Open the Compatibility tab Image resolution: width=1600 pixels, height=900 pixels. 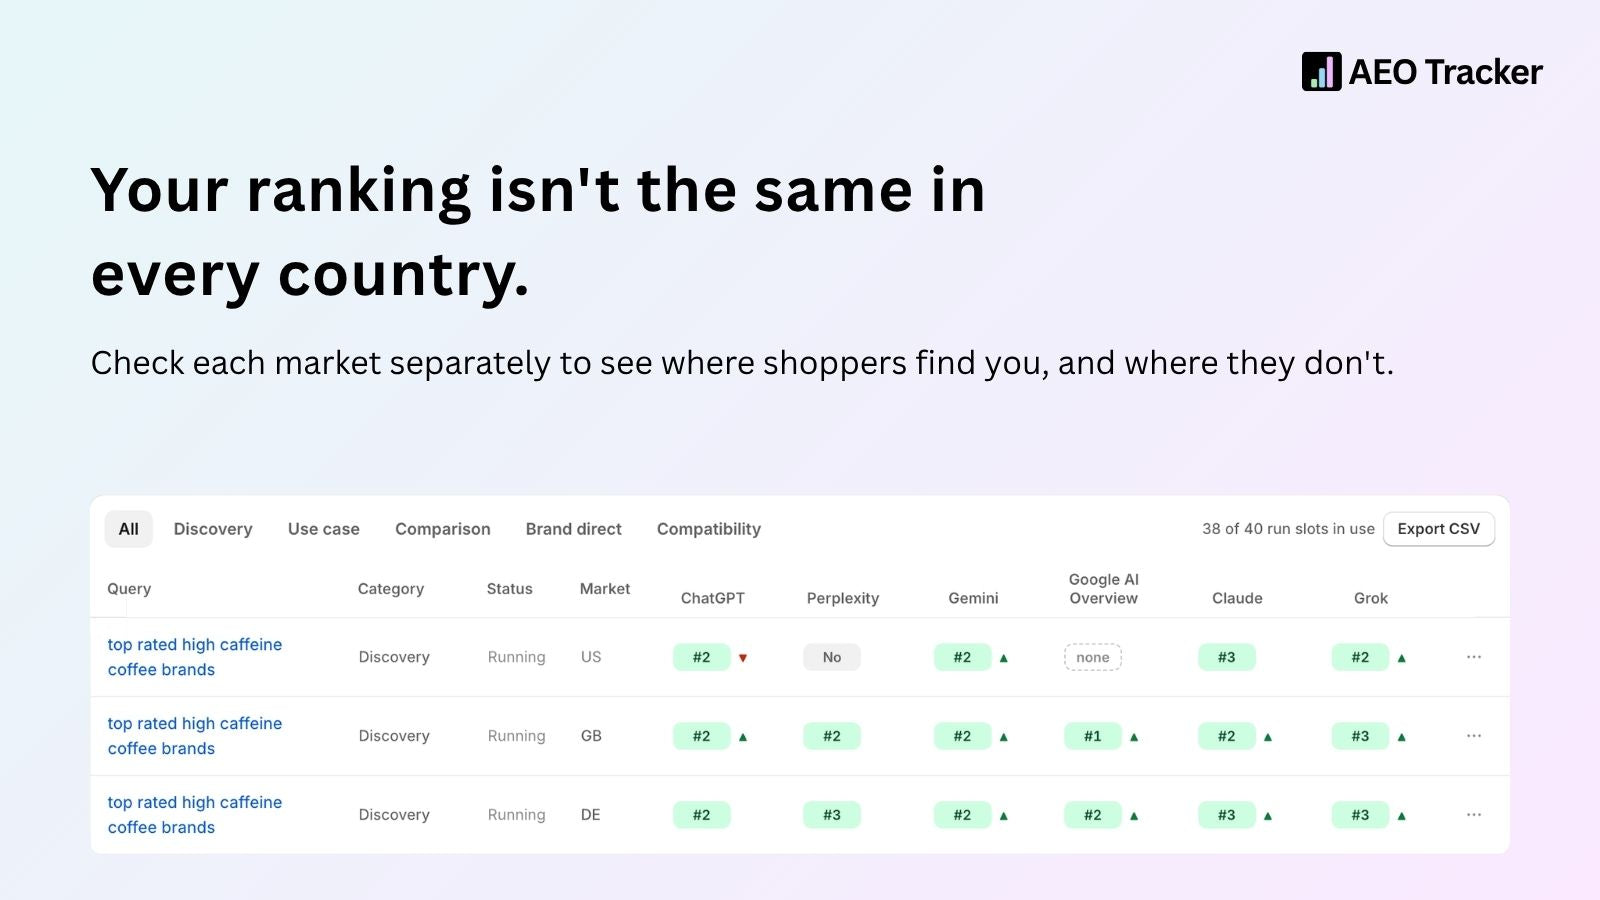(709, 529)
